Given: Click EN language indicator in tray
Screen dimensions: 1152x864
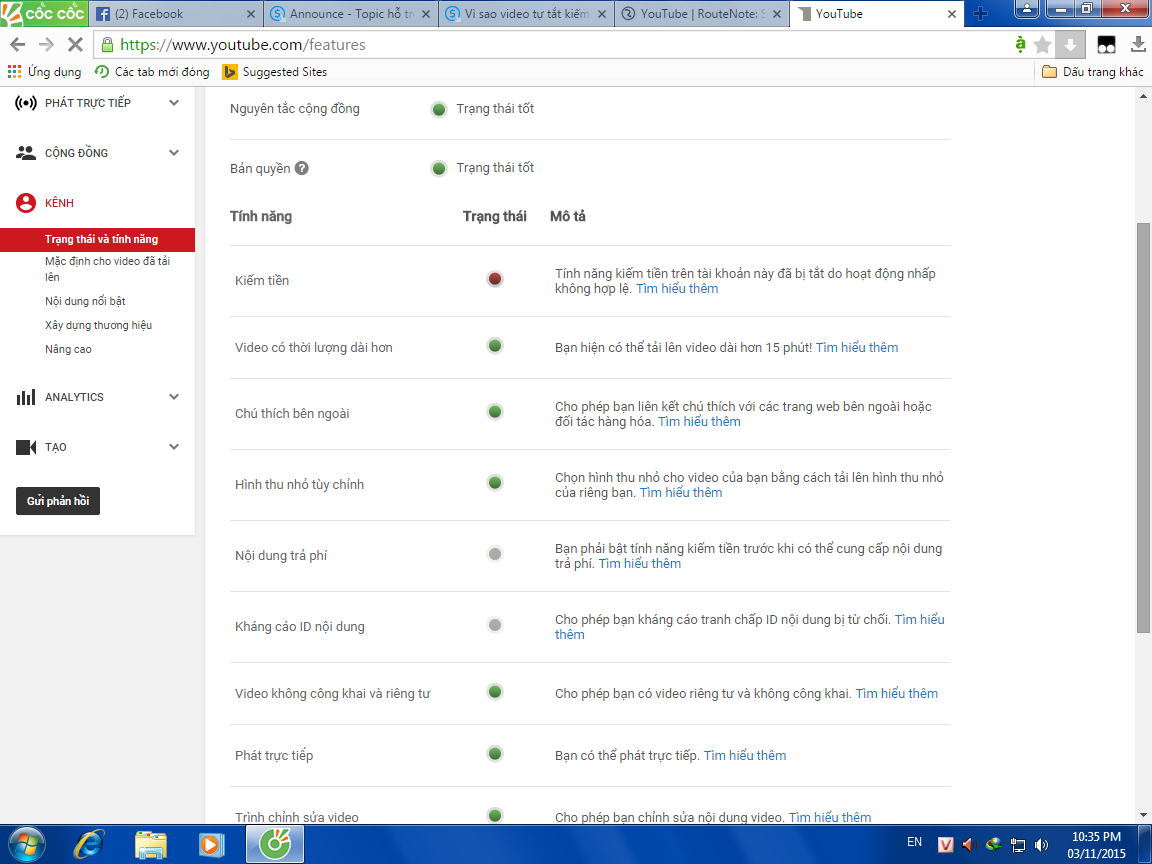Looking at the screenshot, I should point(914,842).
